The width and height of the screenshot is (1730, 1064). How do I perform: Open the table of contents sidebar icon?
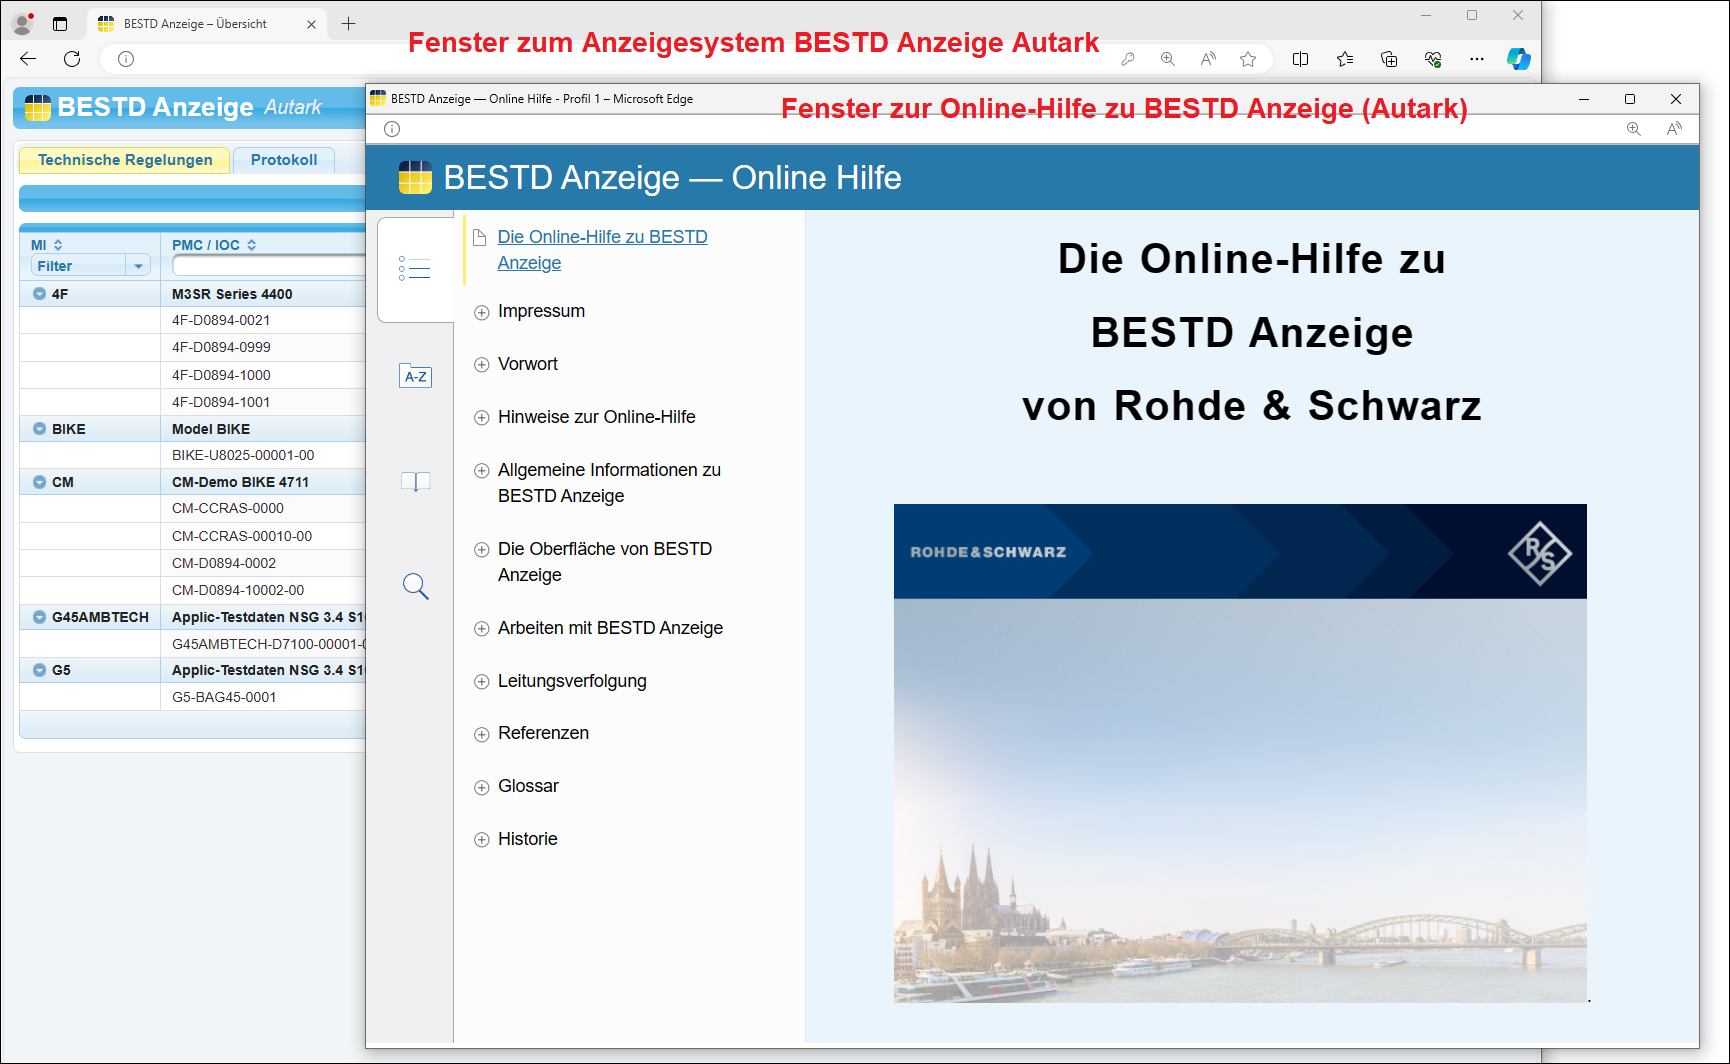(415, 269)
